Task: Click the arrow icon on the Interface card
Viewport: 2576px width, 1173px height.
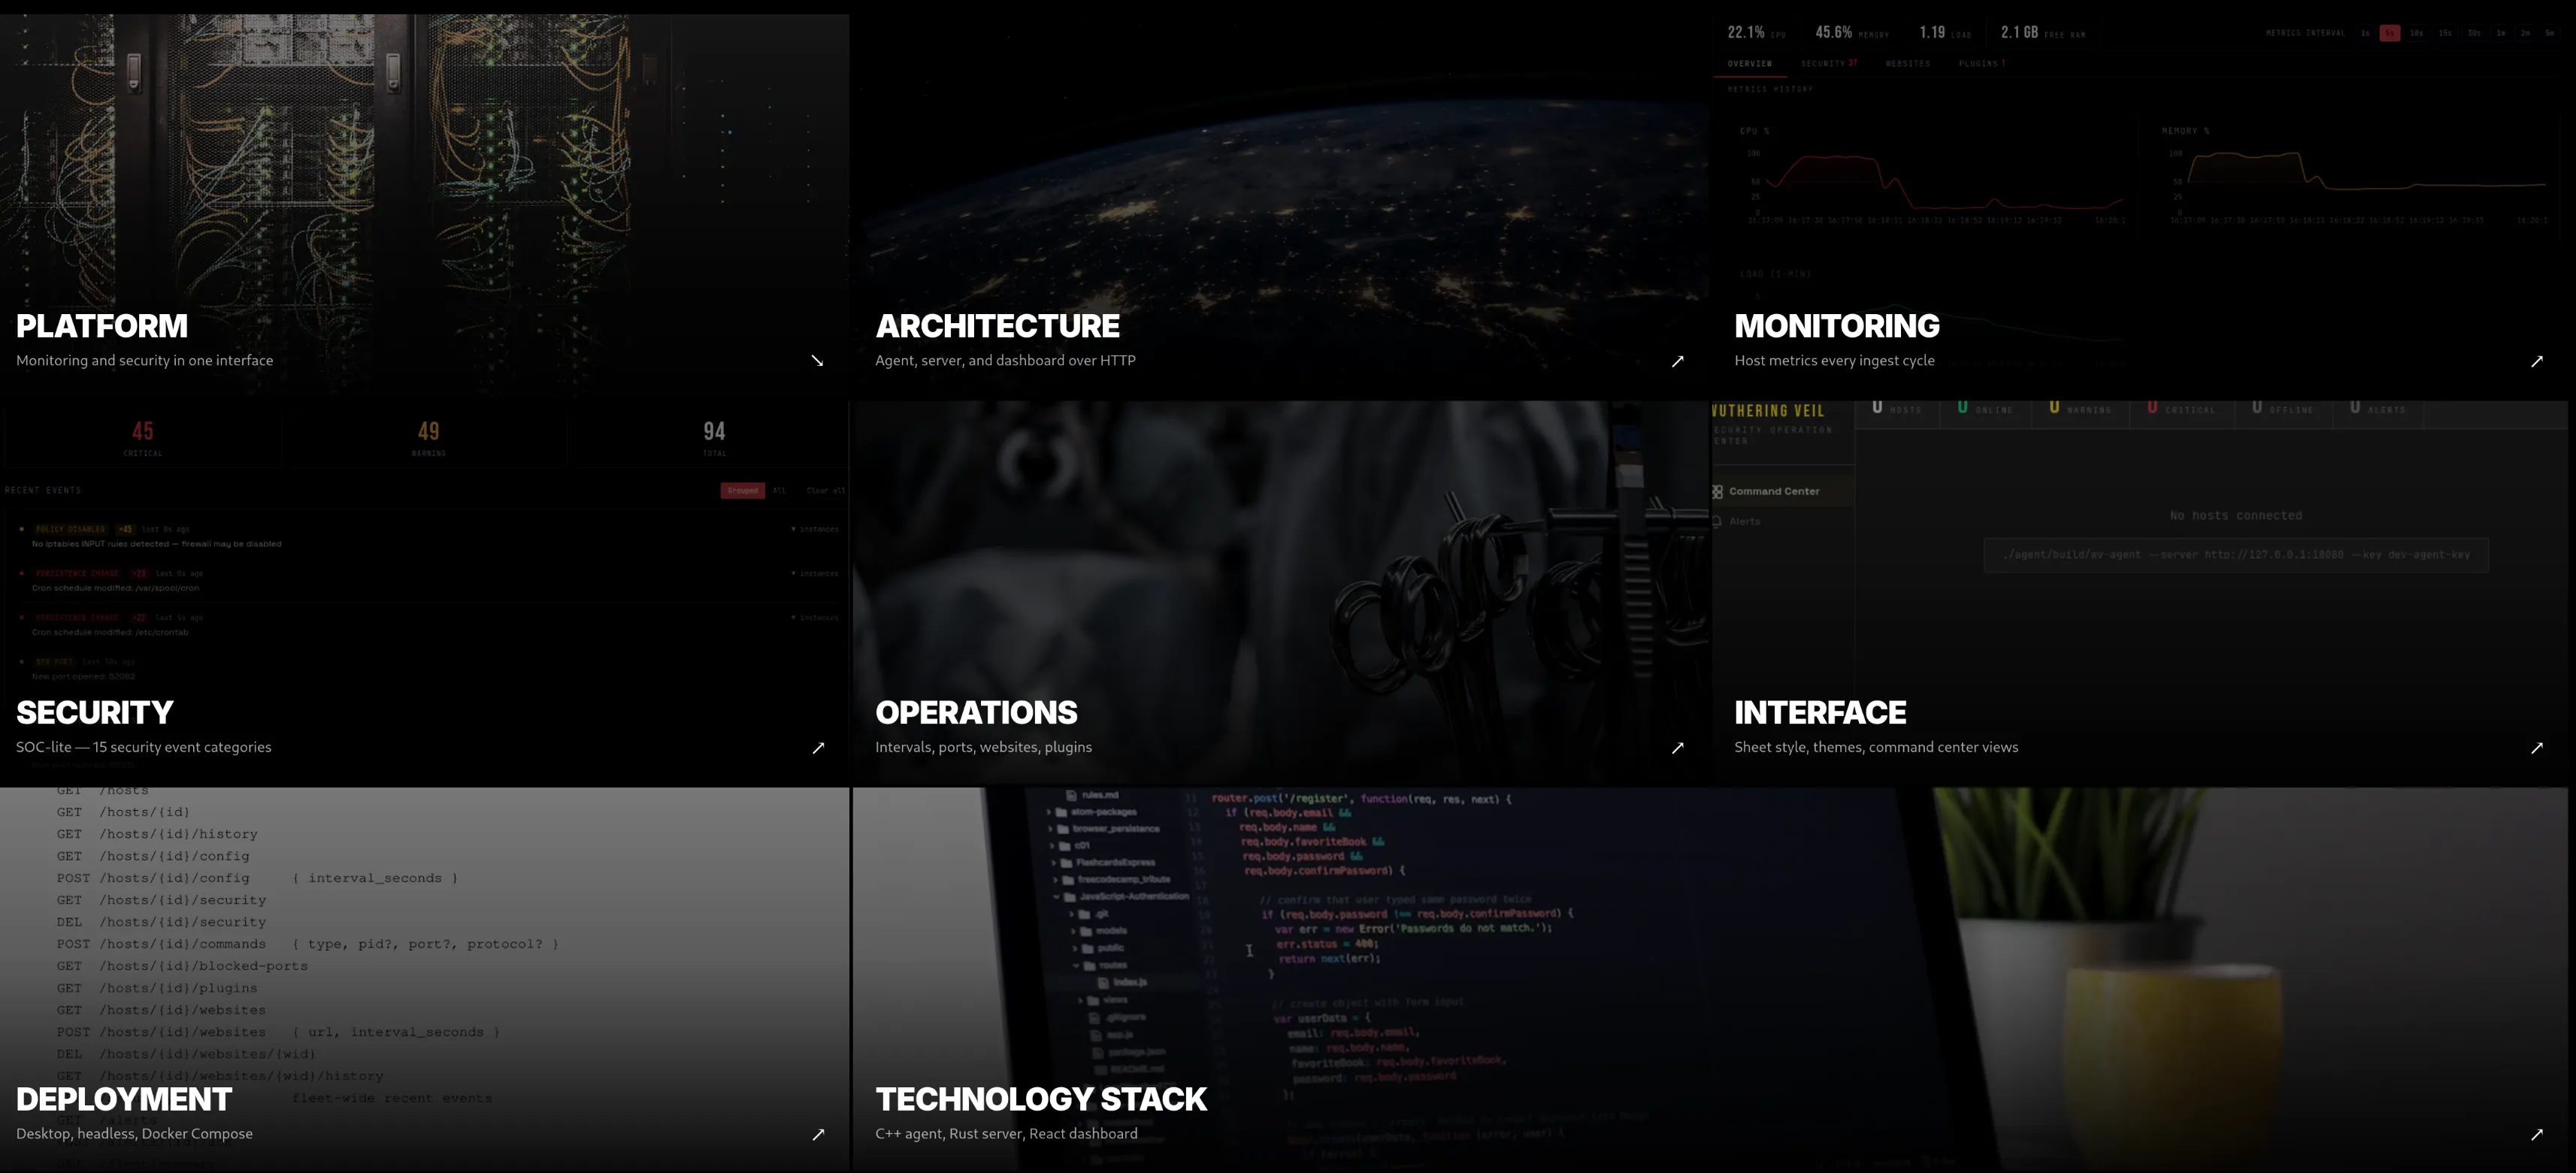Action: 2536,748
